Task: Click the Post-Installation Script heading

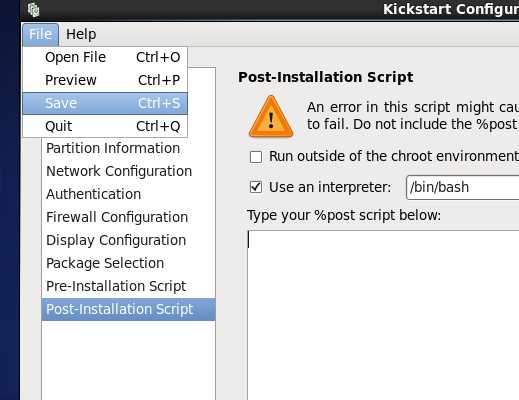Action: 326,77
